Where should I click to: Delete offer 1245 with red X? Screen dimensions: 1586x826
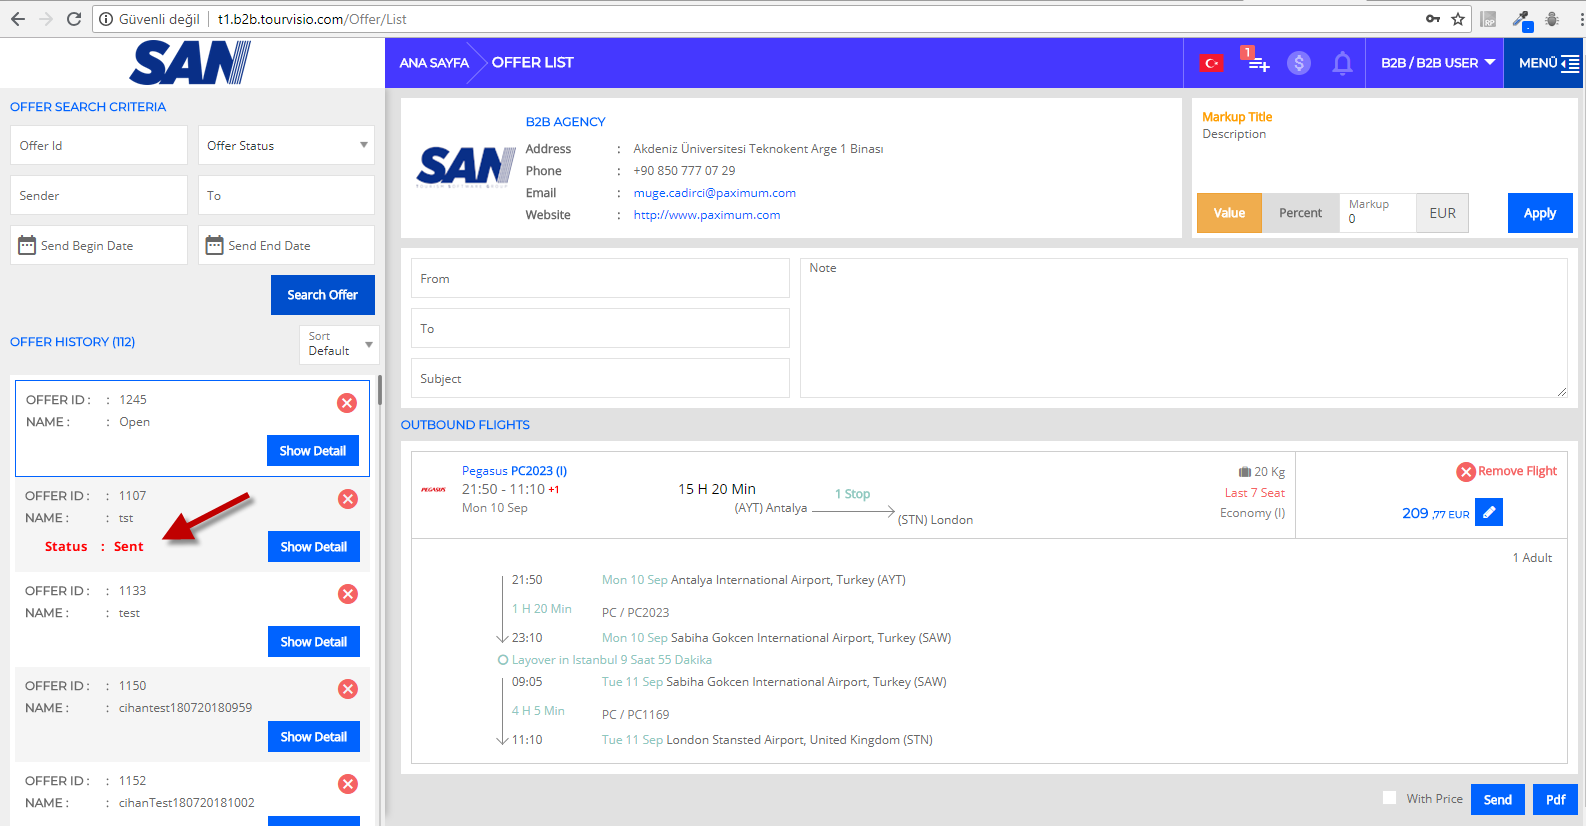click(x=347, y=403)
